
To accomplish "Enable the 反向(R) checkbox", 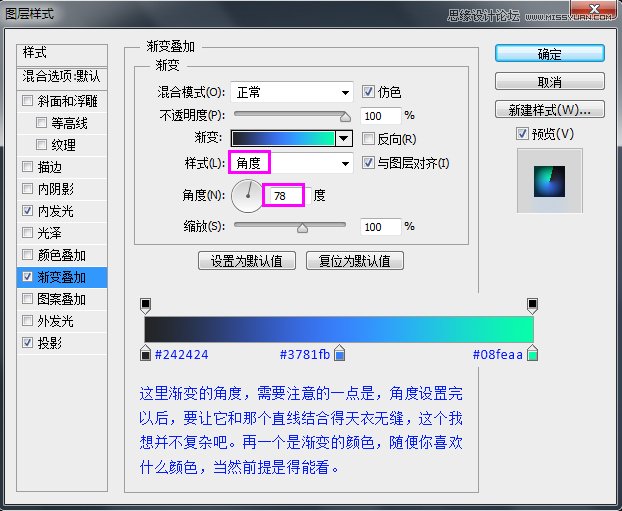I will point(368,139).
